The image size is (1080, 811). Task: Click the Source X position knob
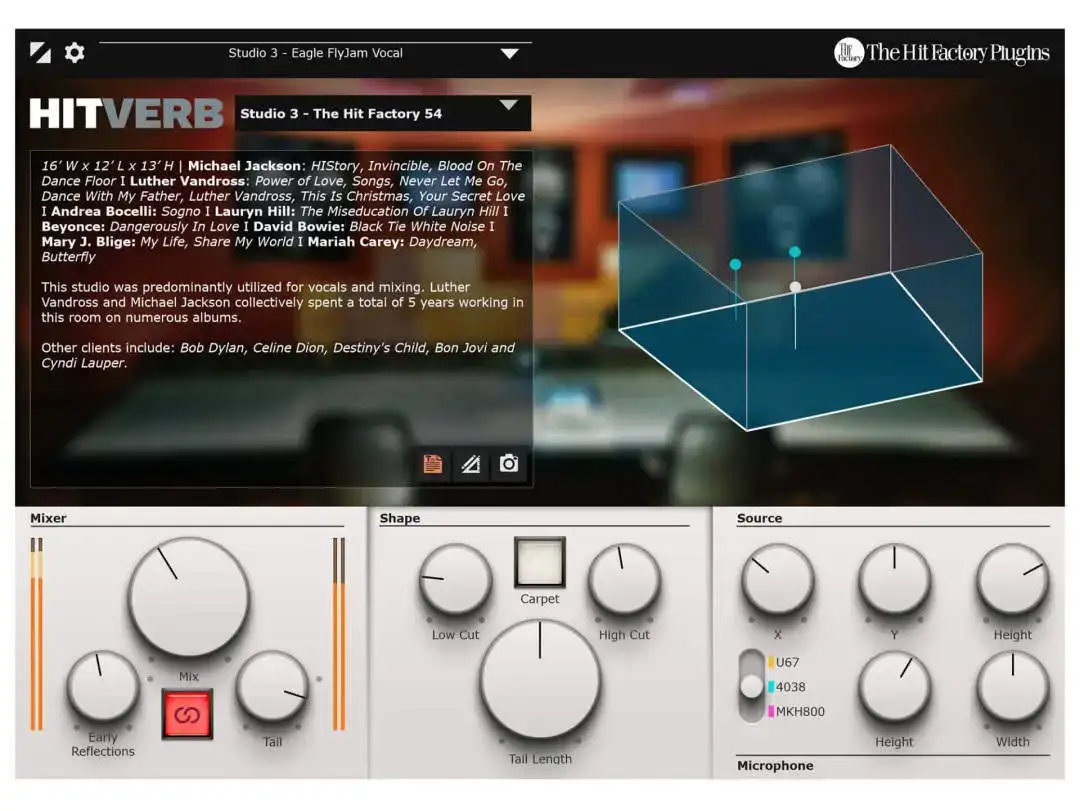[x=778, y=579]
